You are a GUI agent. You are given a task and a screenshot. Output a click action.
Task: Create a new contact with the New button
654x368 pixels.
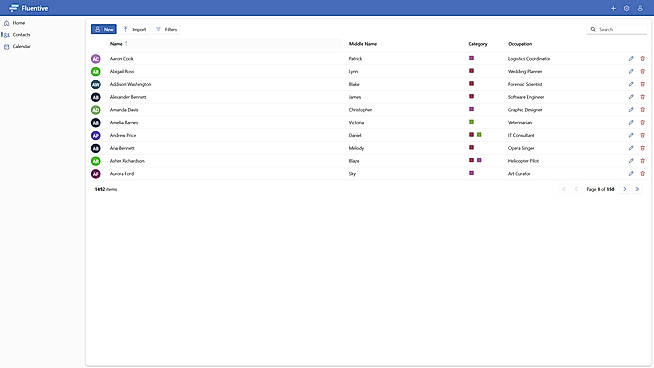(x=104, y=29)
